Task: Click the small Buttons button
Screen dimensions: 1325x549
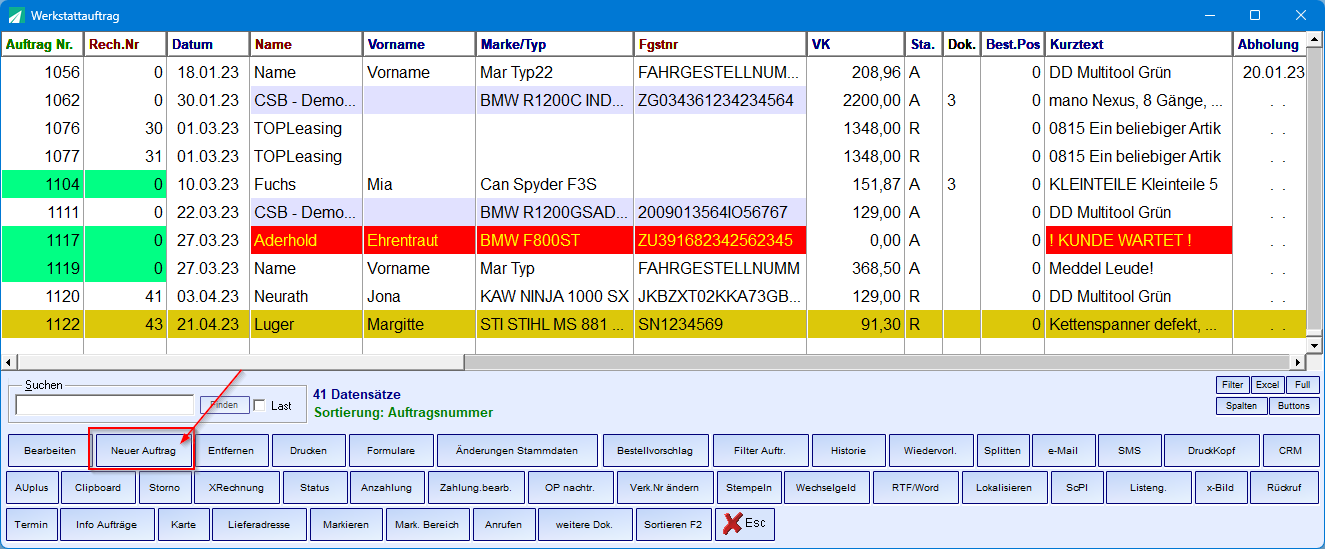Action: point(1294,406)
